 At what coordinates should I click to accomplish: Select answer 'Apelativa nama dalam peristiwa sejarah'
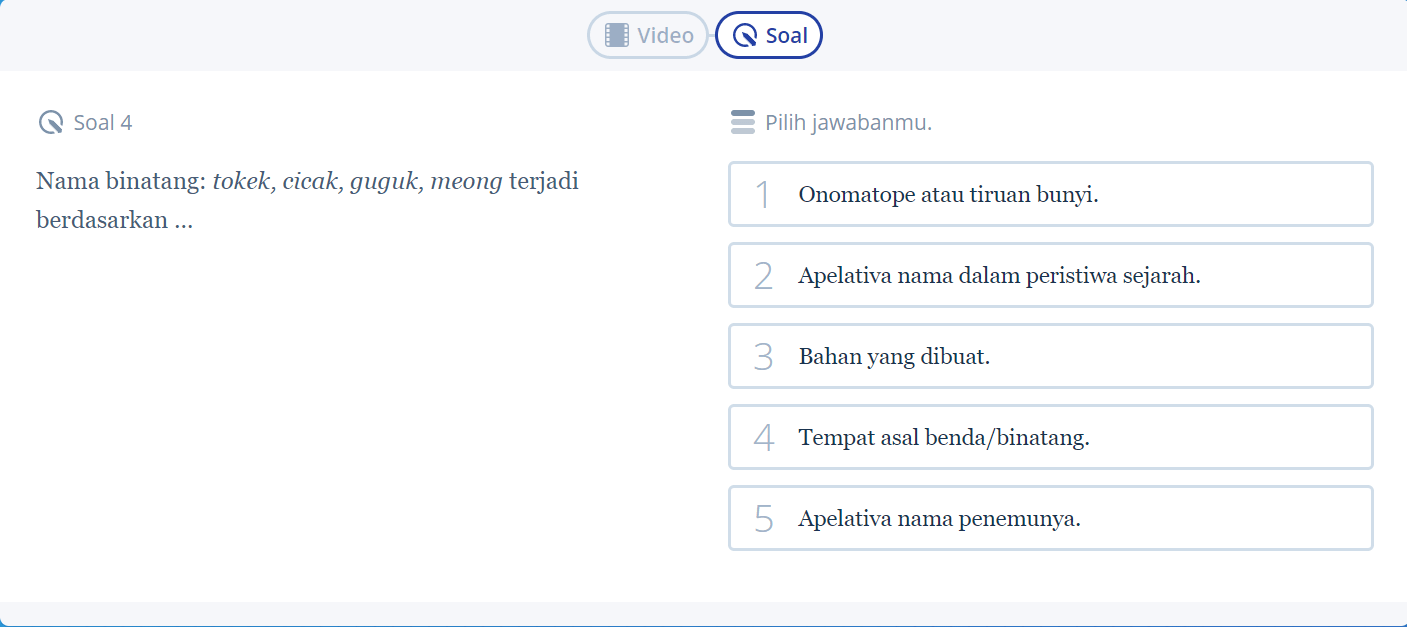click(x=1050, y=275)
